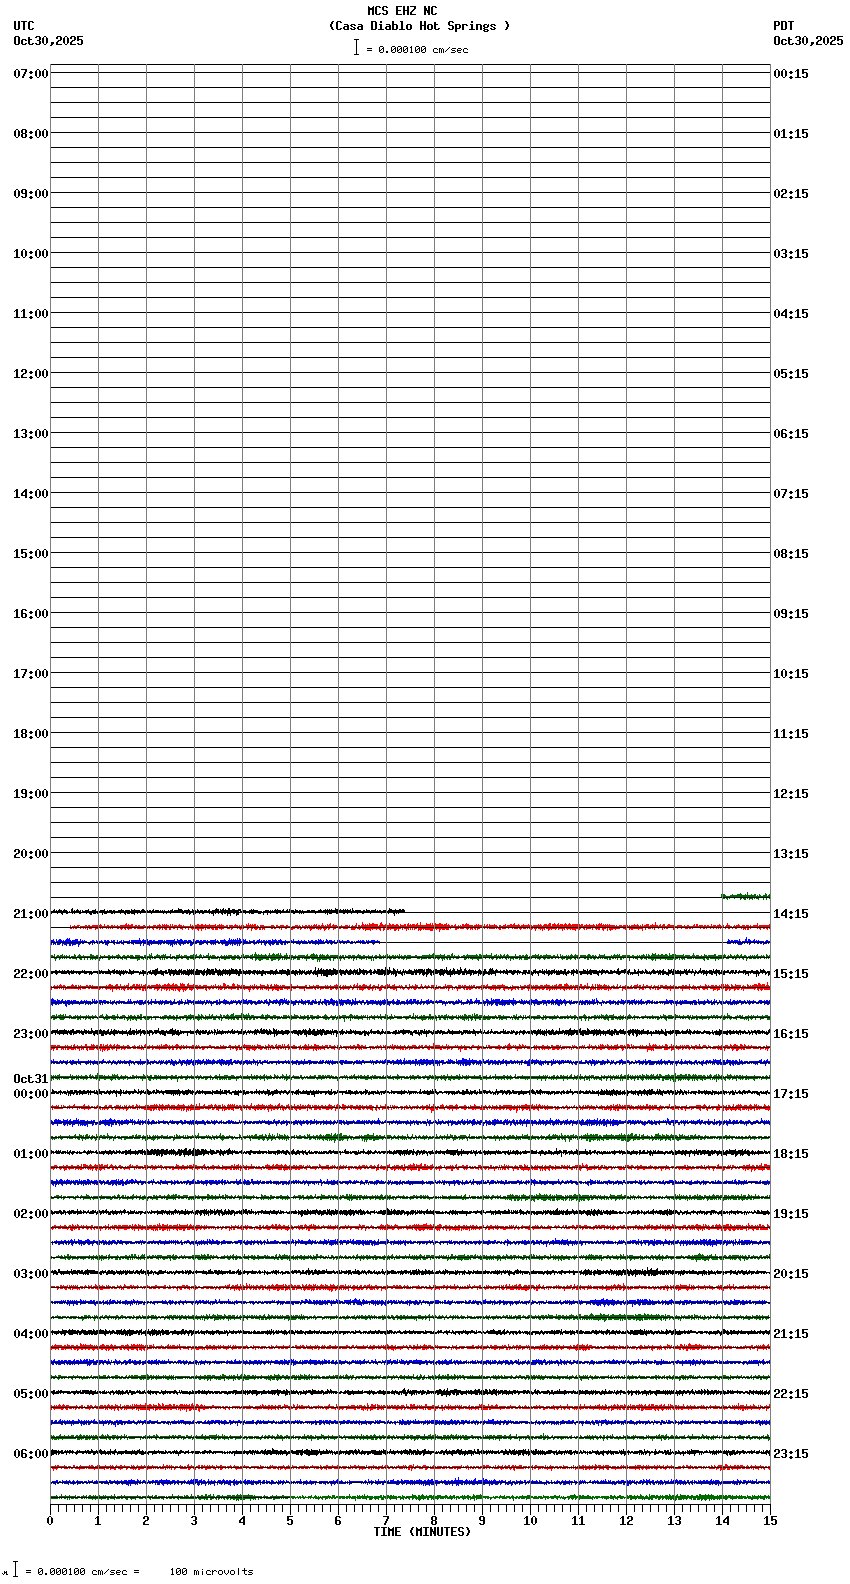Click the 00:00 UTC time label

click(x=31, y=1094)
